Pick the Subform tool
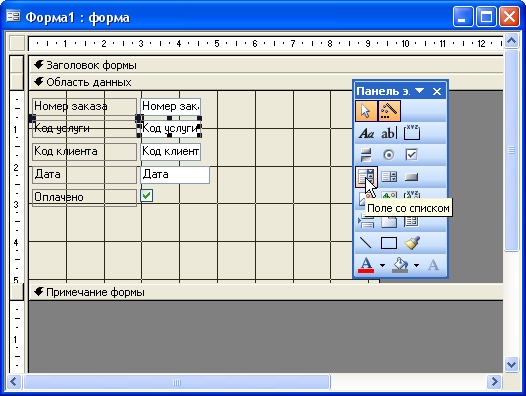Image resolution: width=526 pixels, height=396 pixels. pos(412,221)
